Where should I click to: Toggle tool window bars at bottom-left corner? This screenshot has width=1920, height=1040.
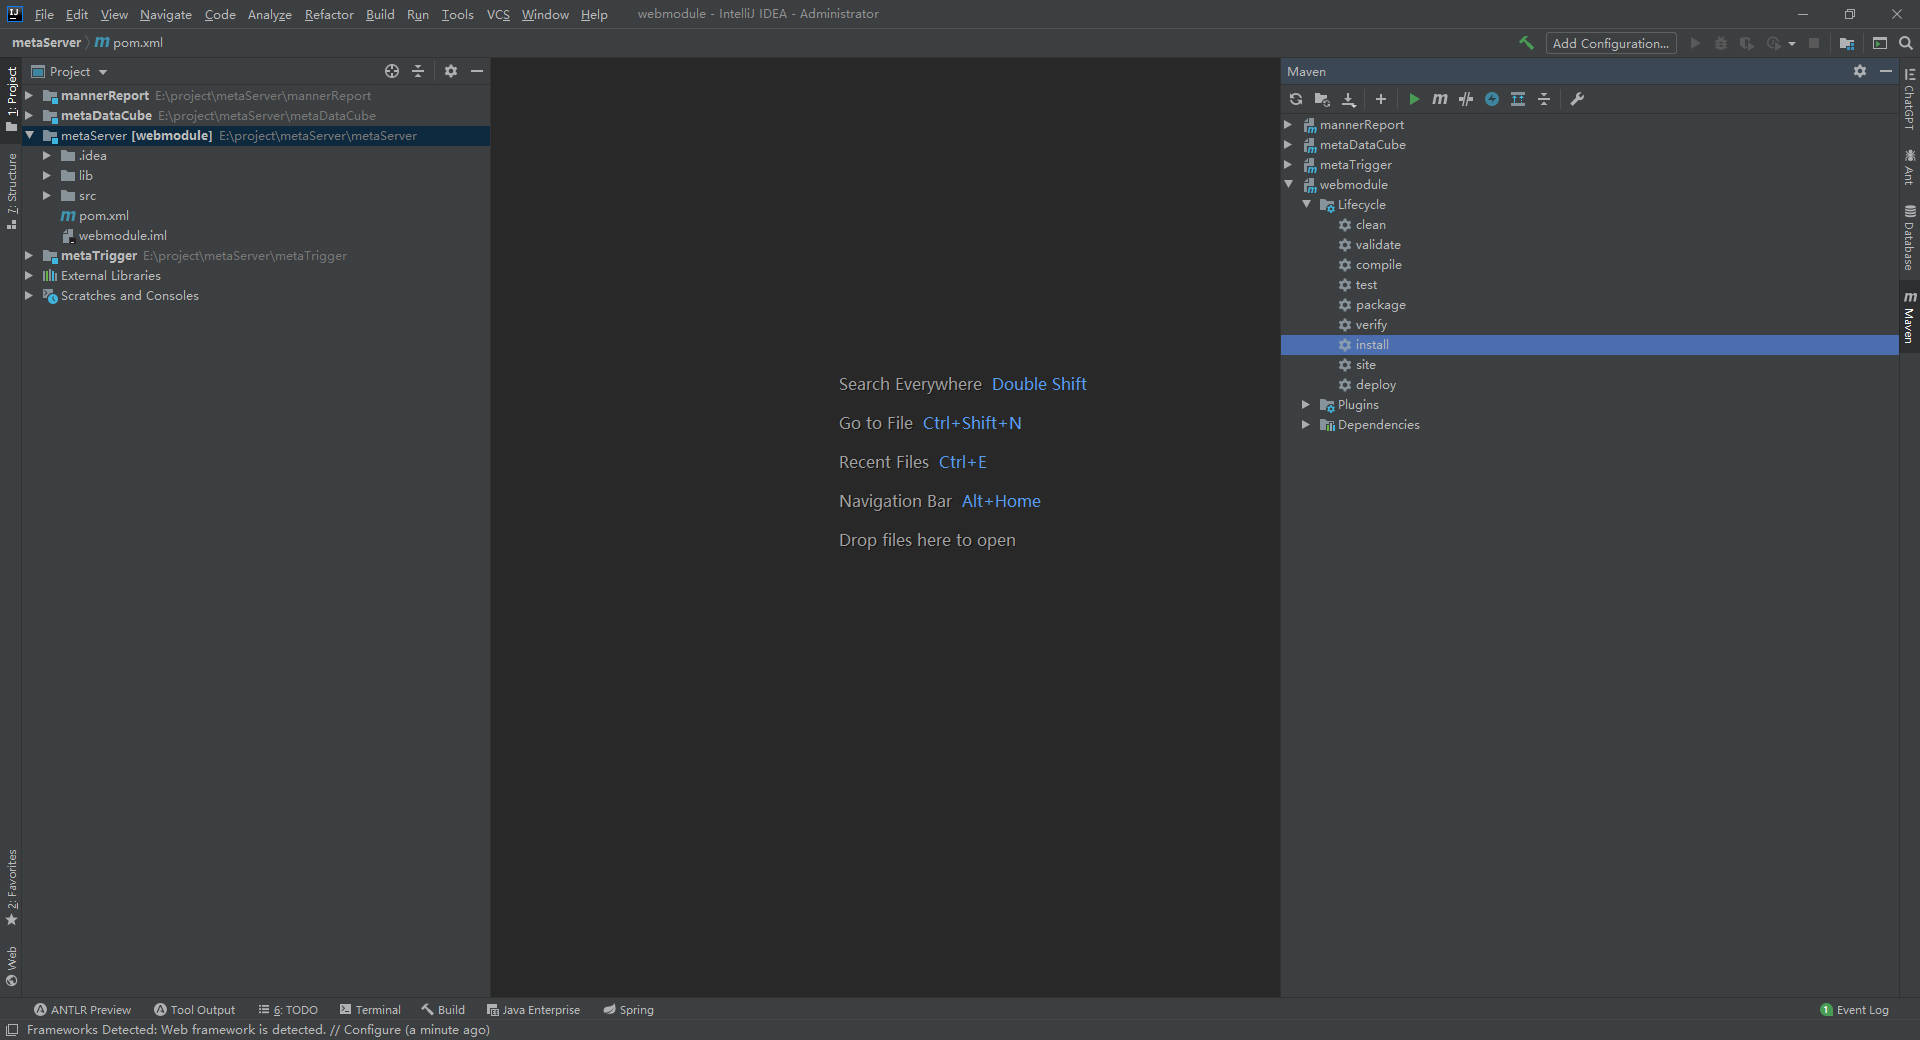pyautogui.click(x=11, y=1030)
